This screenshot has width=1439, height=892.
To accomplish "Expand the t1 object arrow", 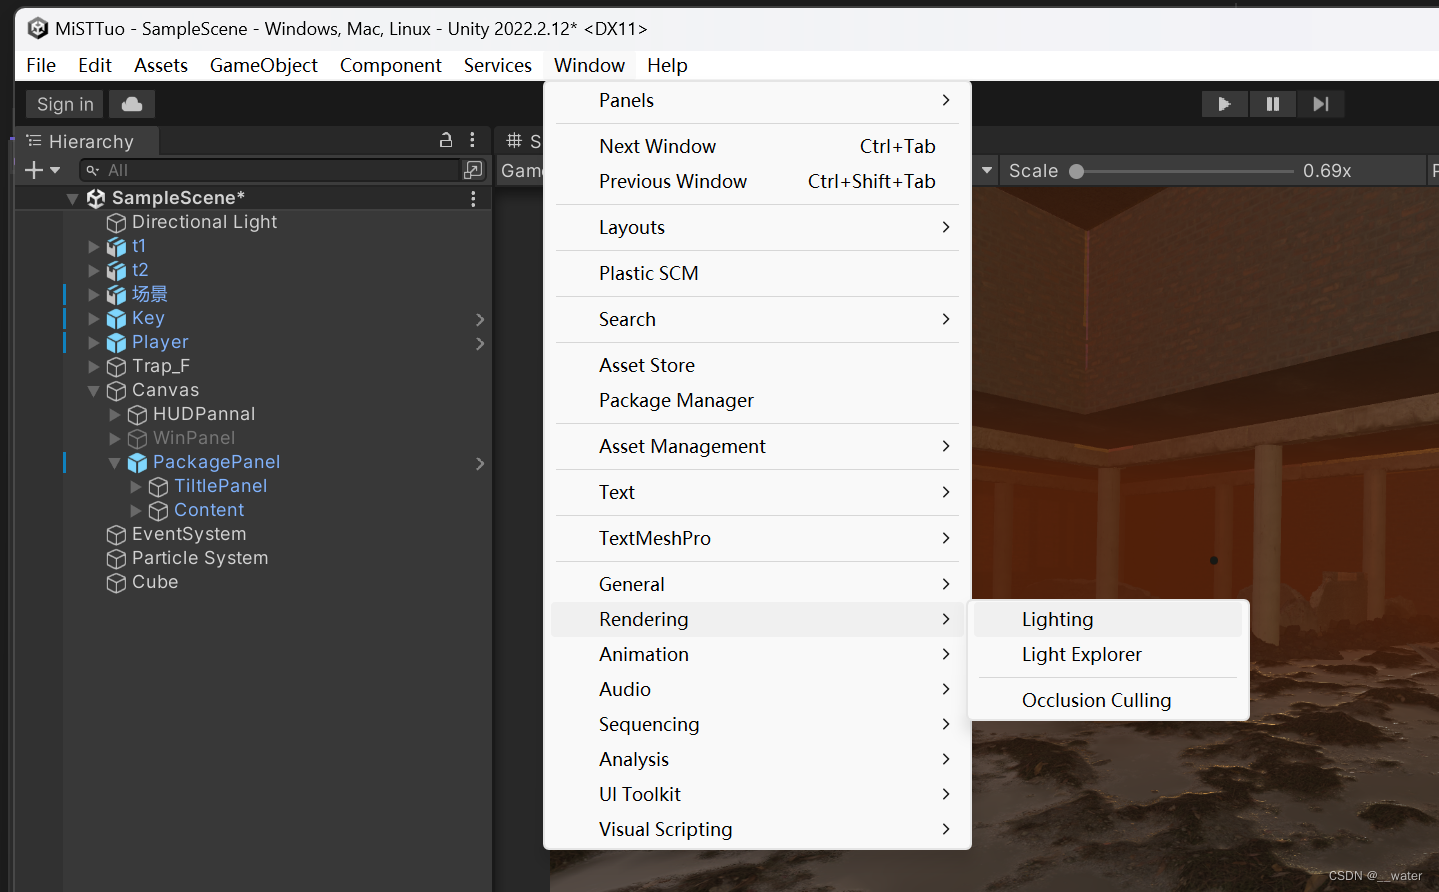I will click(94, 246).
